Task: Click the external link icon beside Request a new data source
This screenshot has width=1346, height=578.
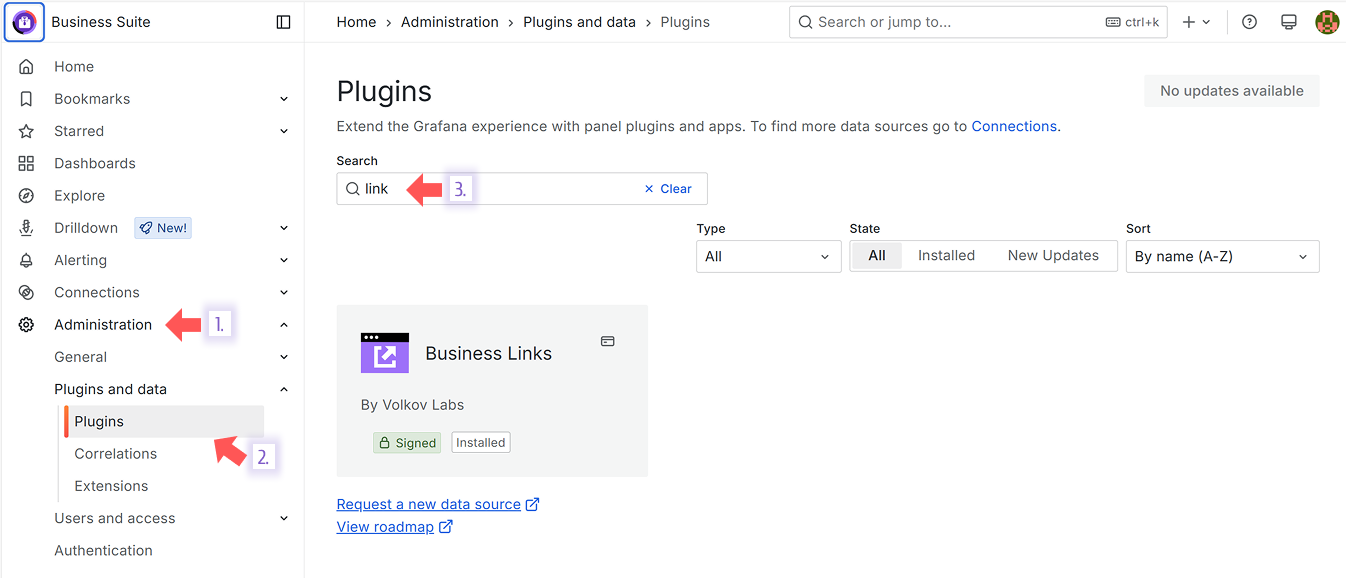Action: (533, 504)
